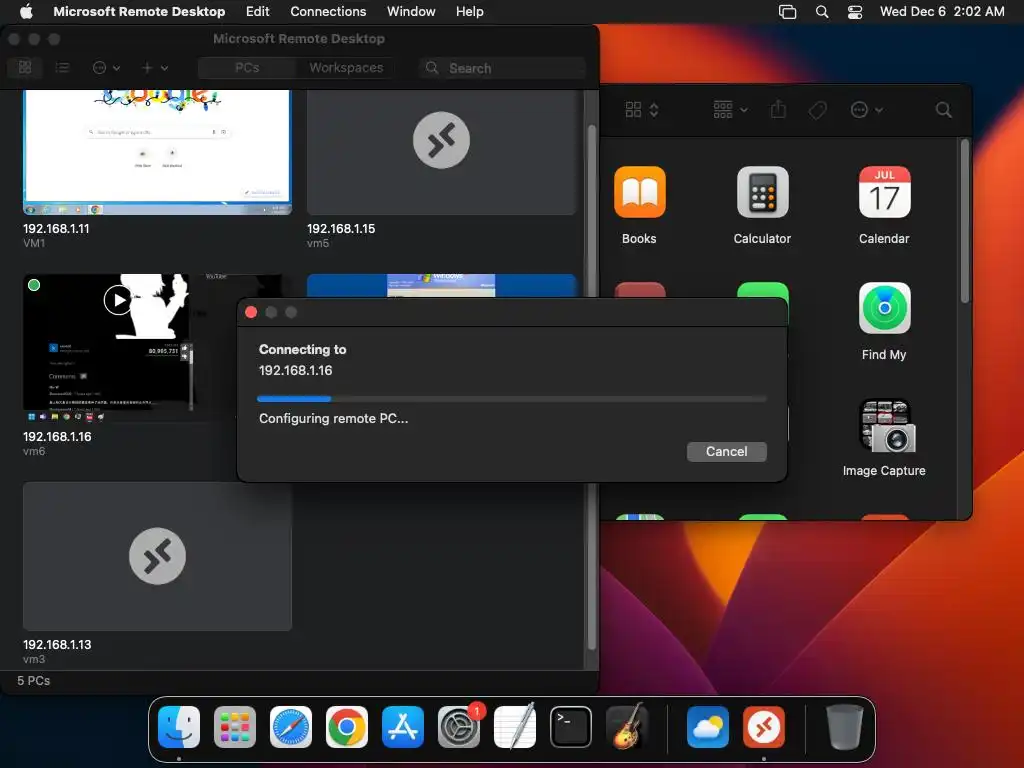
Task: Open Google Chrome from the Dock
Action: 347,727
